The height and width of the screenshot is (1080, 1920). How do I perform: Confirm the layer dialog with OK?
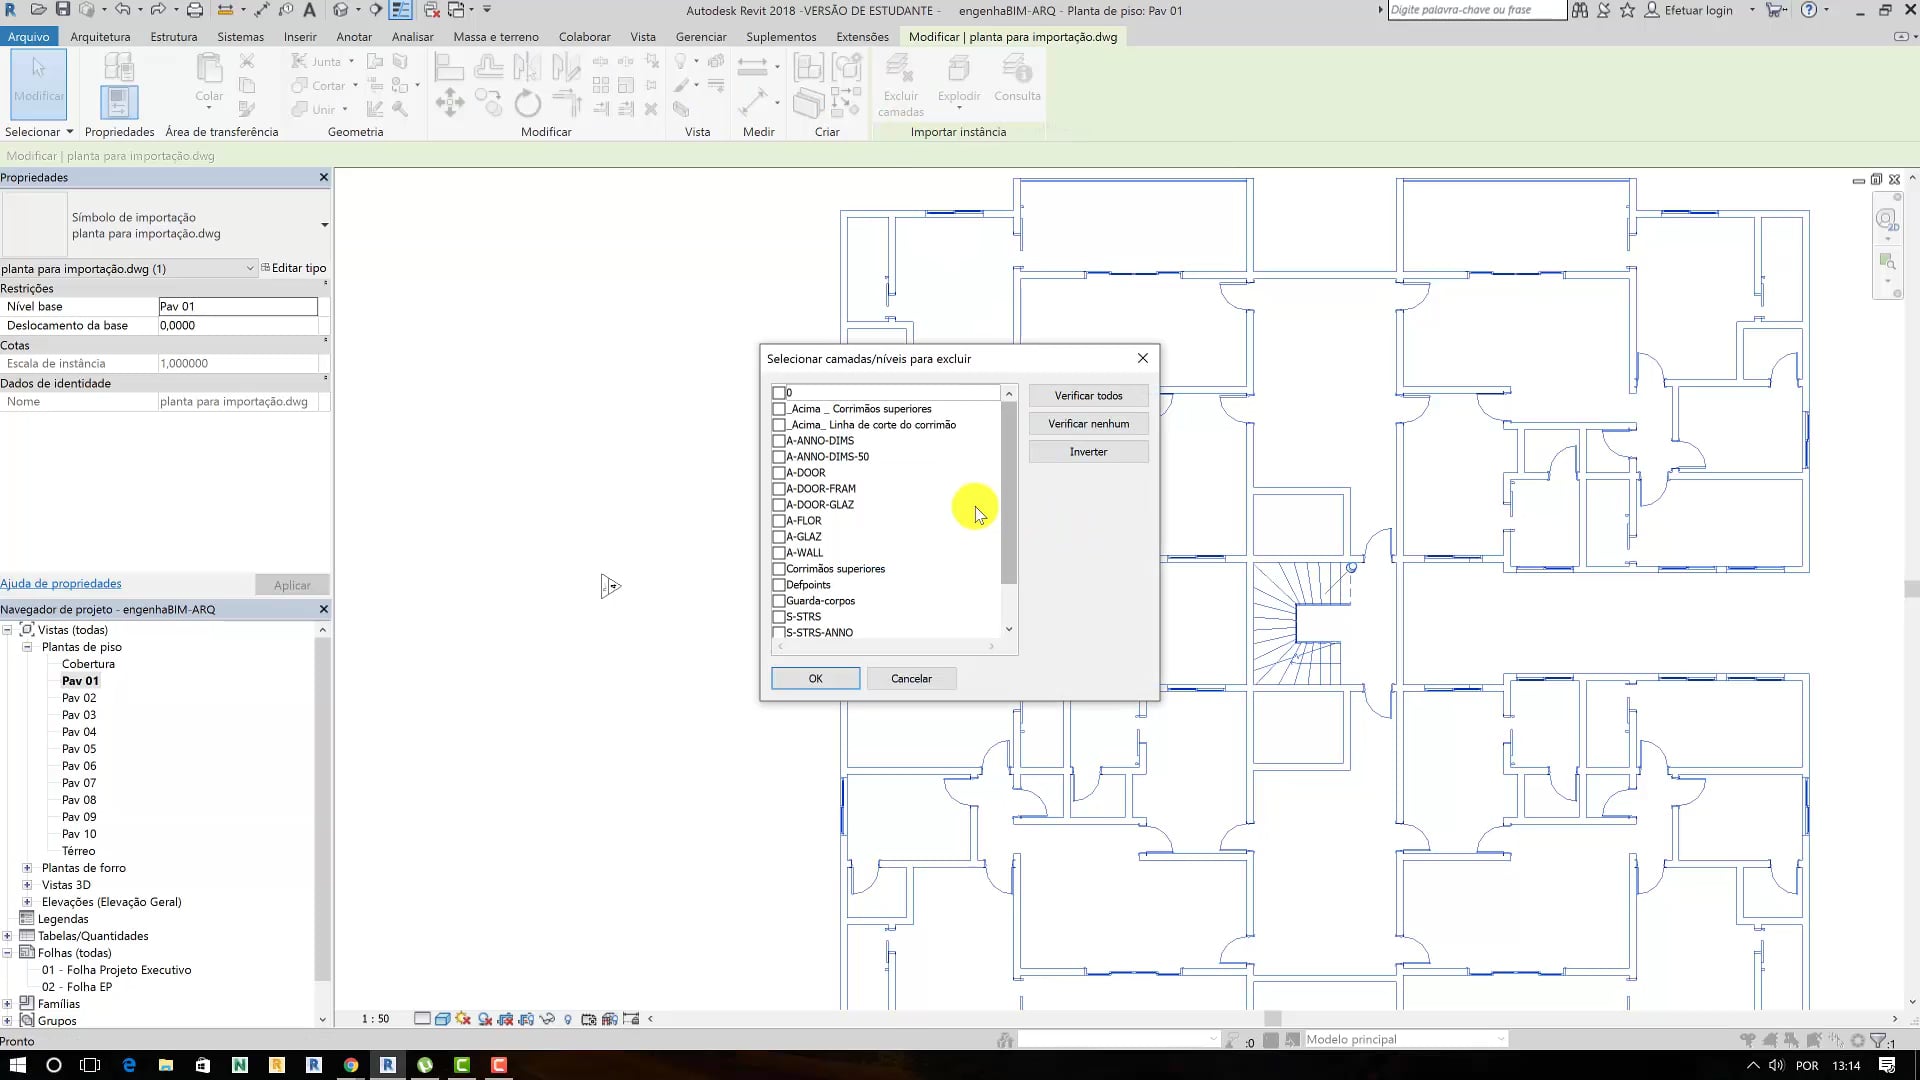[815, 679]
